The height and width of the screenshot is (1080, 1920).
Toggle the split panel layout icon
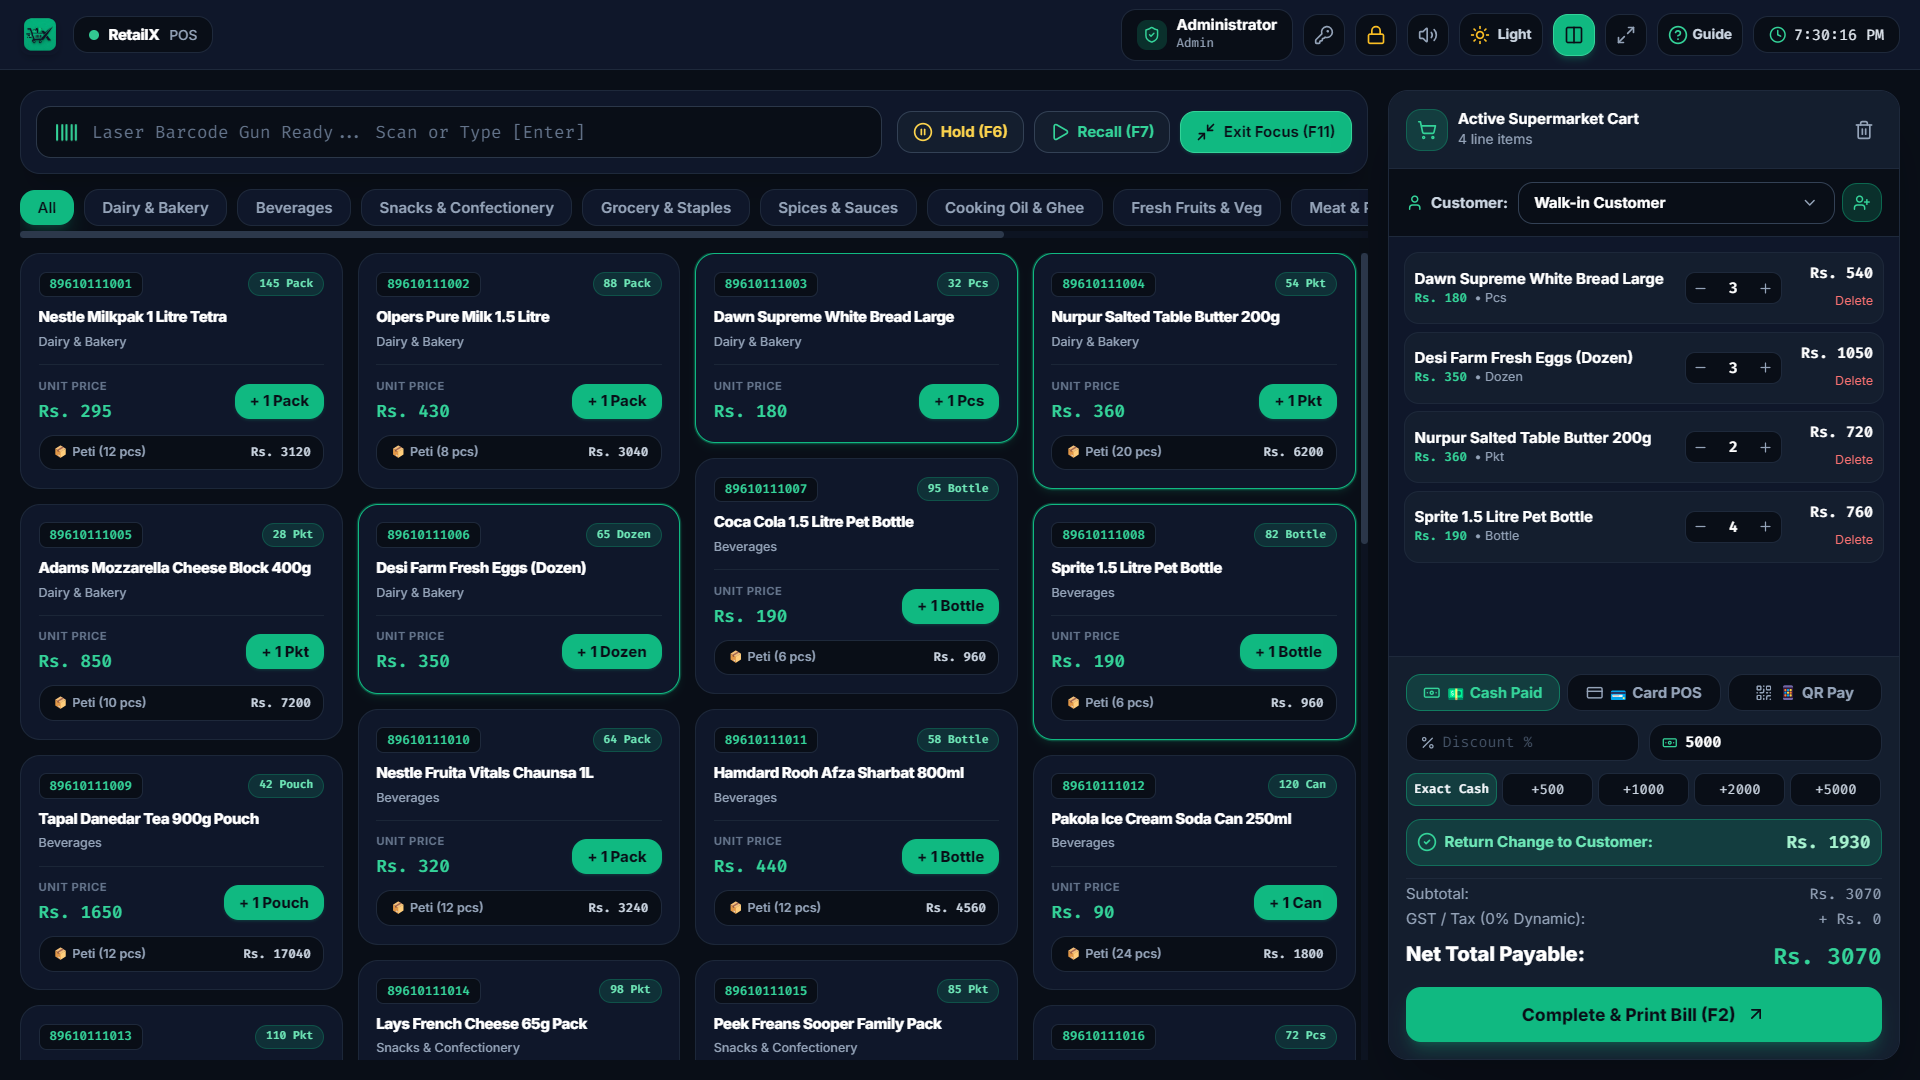1574,35
